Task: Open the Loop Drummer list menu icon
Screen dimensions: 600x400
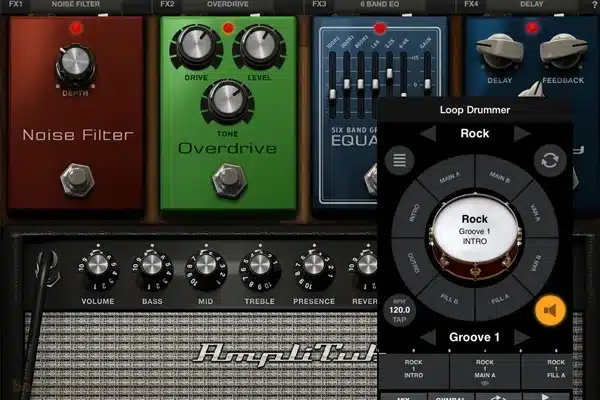Action: click(x=400, y=159)
